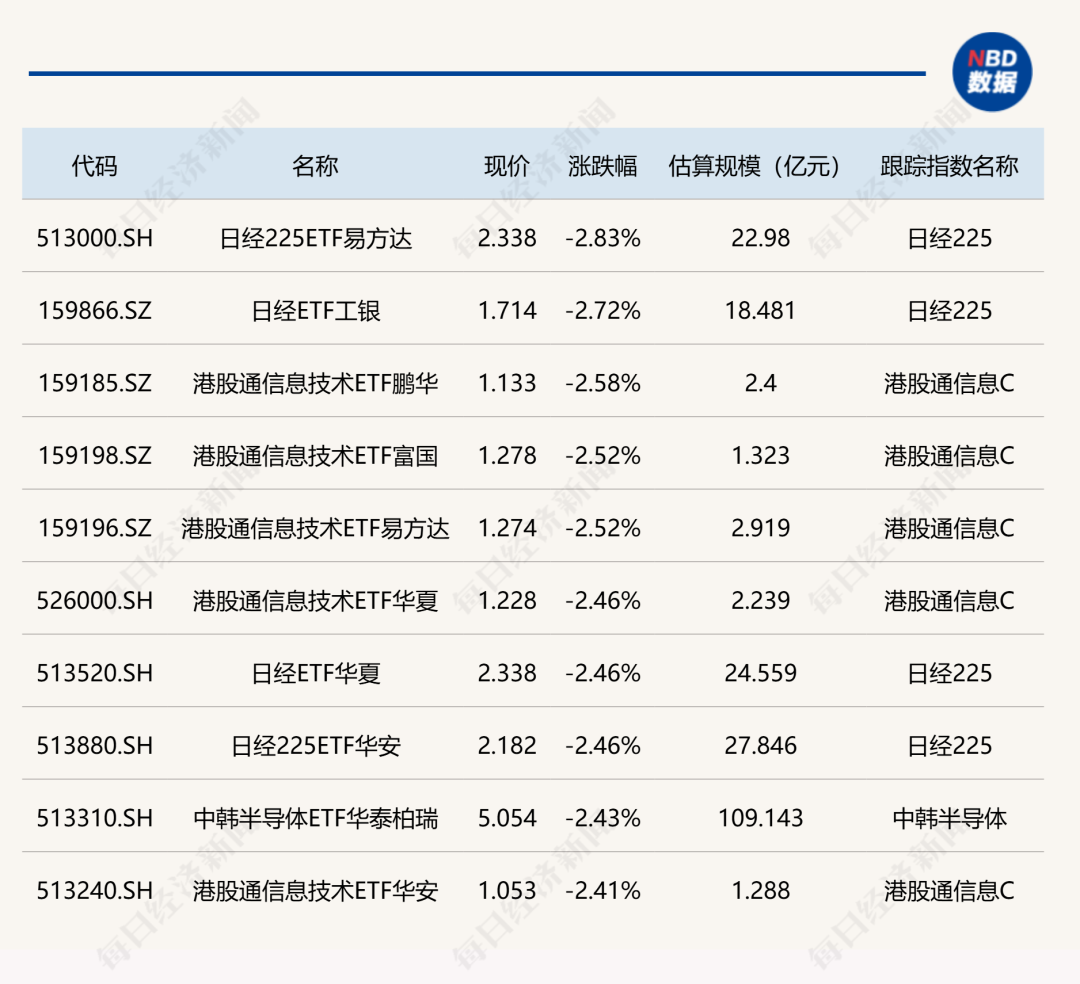The image size is (1080, 984).
Task: Select code 513880.SH
Action: [x=94, y=746]
